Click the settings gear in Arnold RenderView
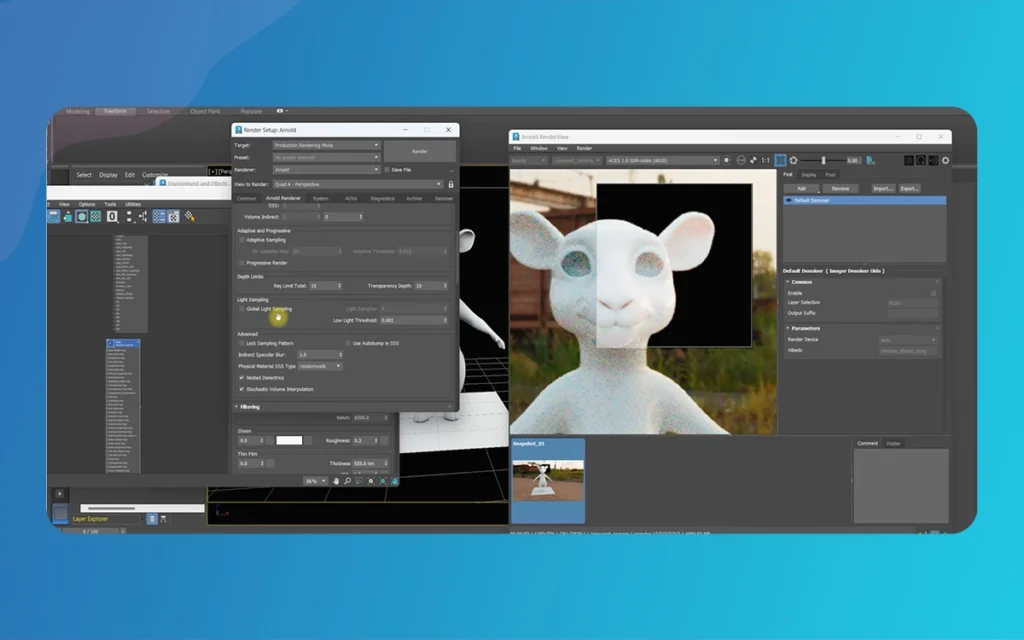 point(945,160)
